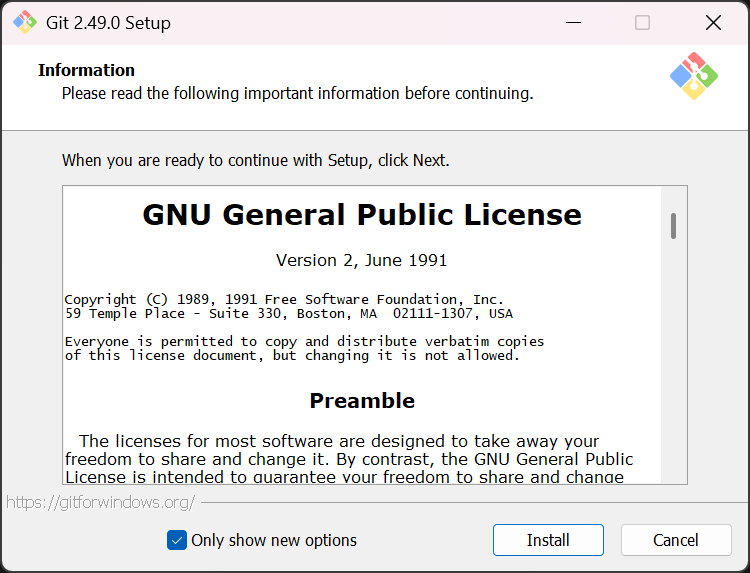Click the Information heading at the top
Screen dimensions: 750x573
coord(86,70)
